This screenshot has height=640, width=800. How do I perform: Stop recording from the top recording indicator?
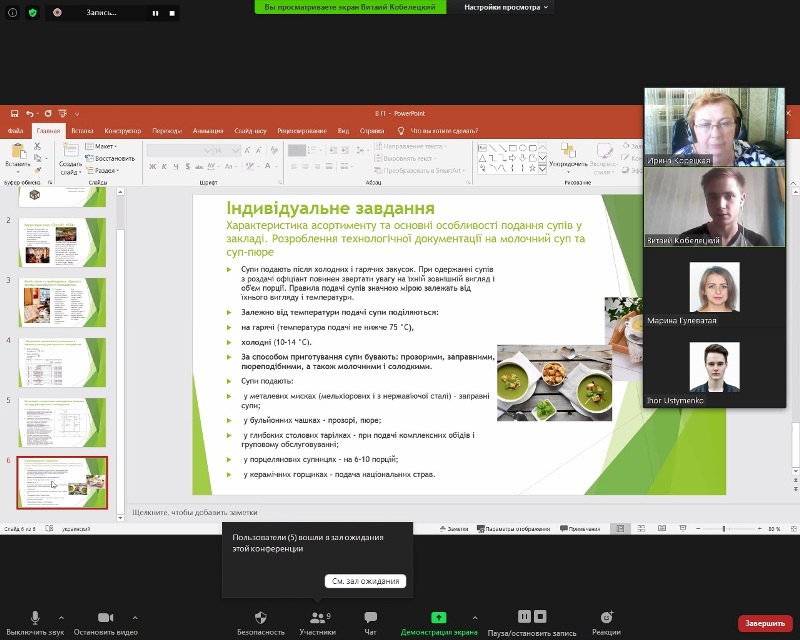[172, 13]
